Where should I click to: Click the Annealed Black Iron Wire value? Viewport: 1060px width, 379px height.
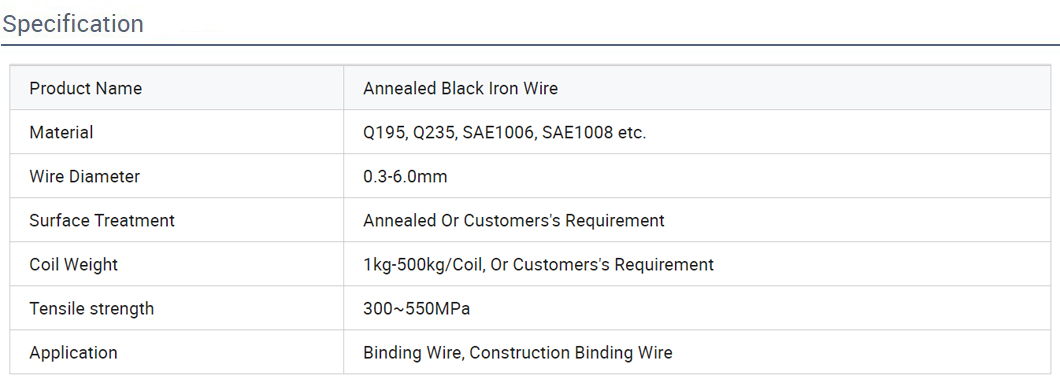tap(460, 89)
